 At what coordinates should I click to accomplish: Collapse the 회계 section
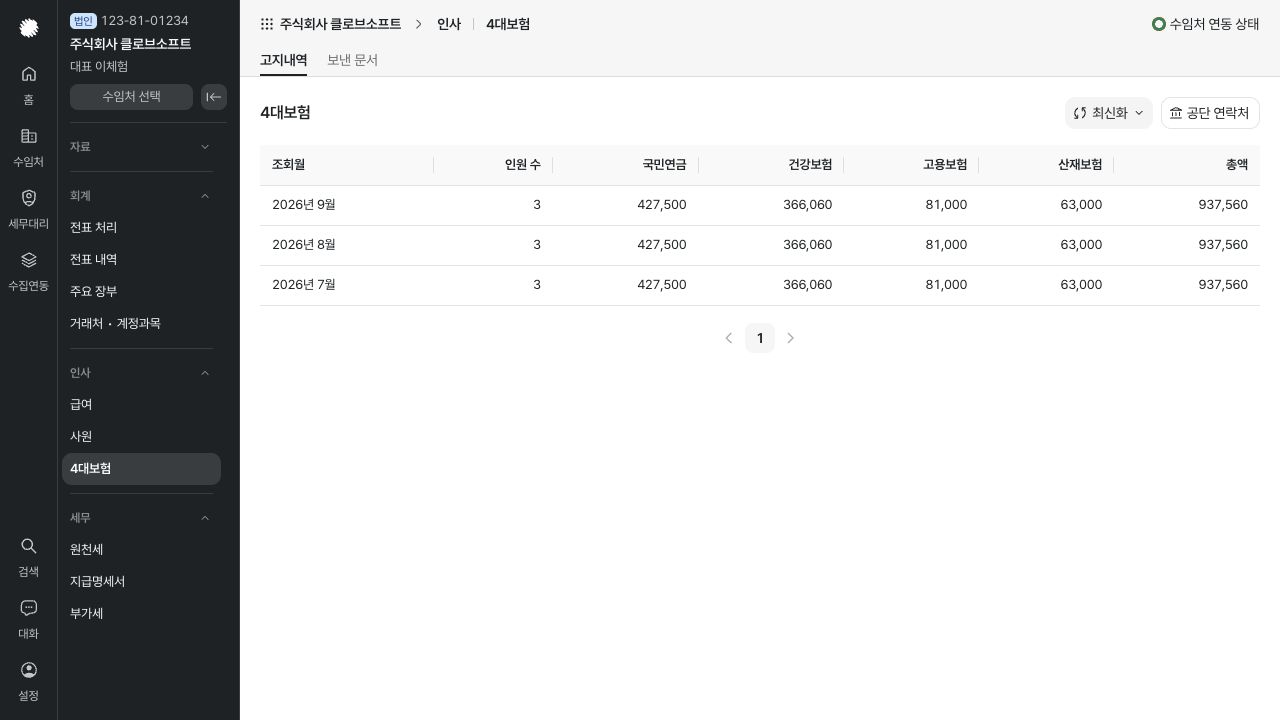tap(141, 196)
